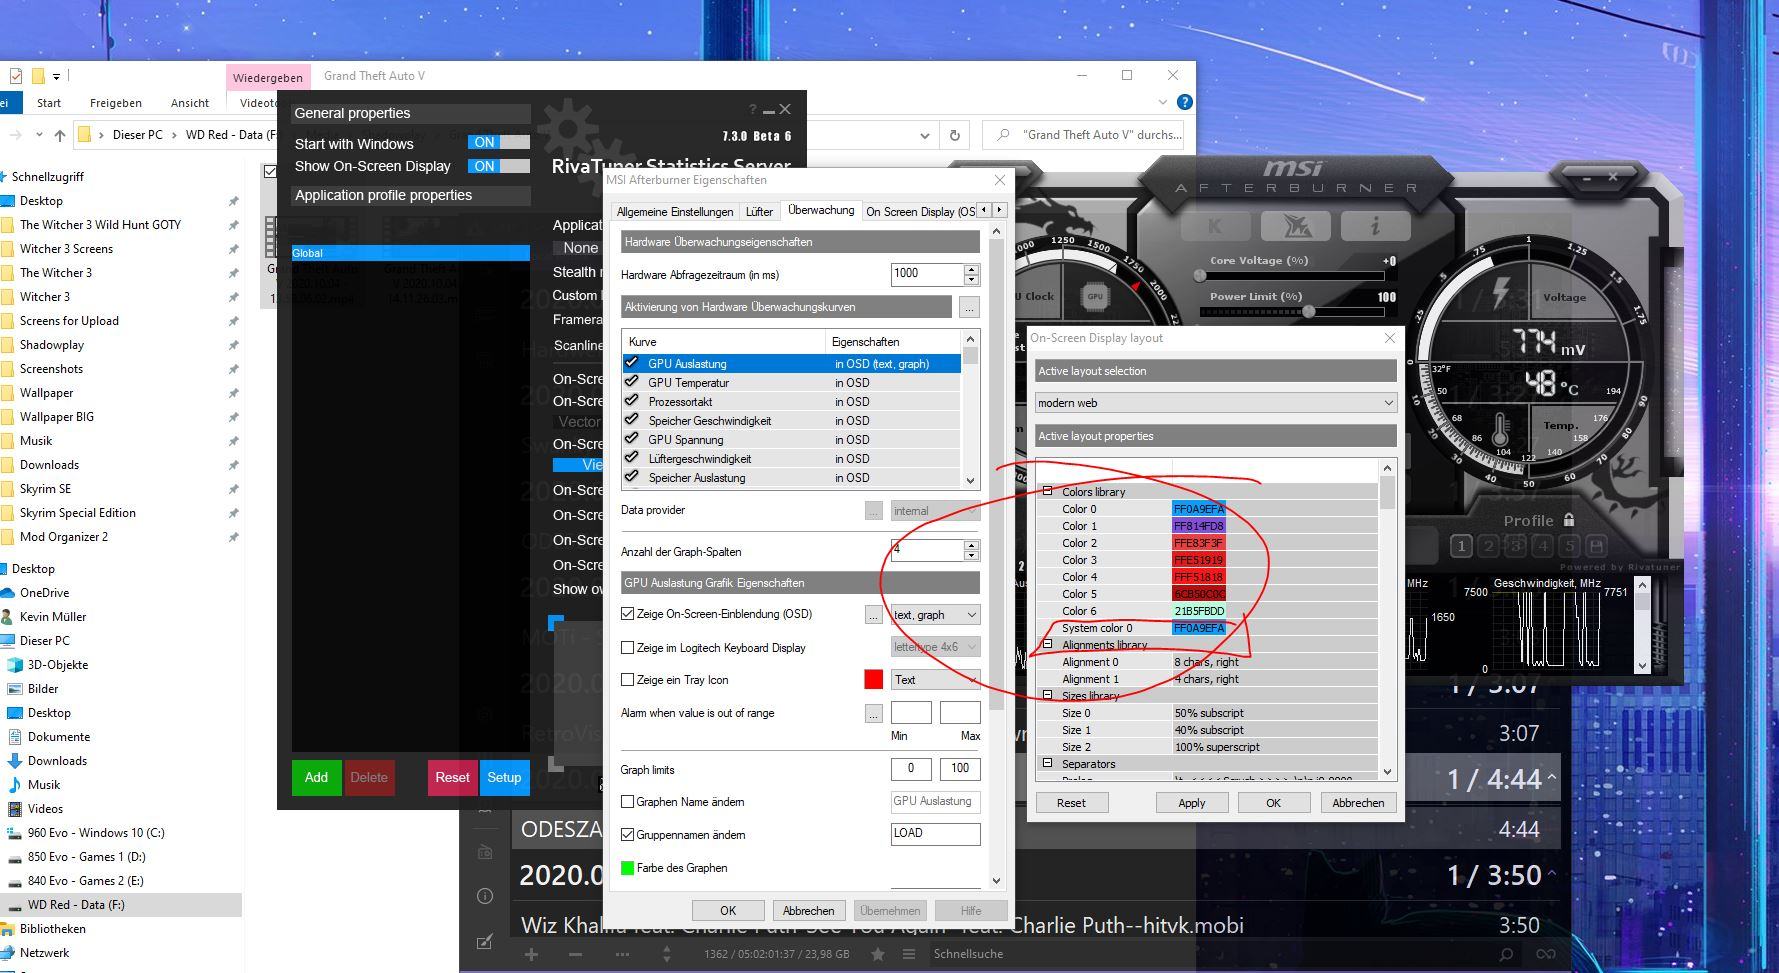The width and height of the screenshot is (1779, 973).
Task: Open the Explorer address bar history dropdown
Action: 925,135
